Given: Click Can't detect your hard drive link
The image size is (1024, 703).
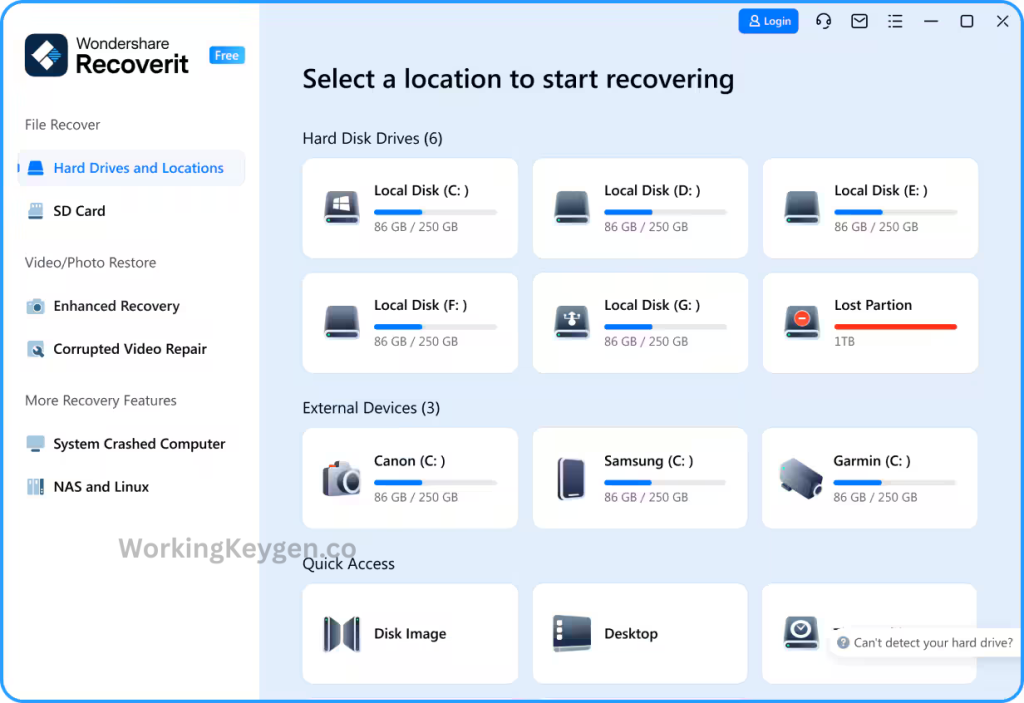Looking at the screenshot, I should click(x=930, y=643).
